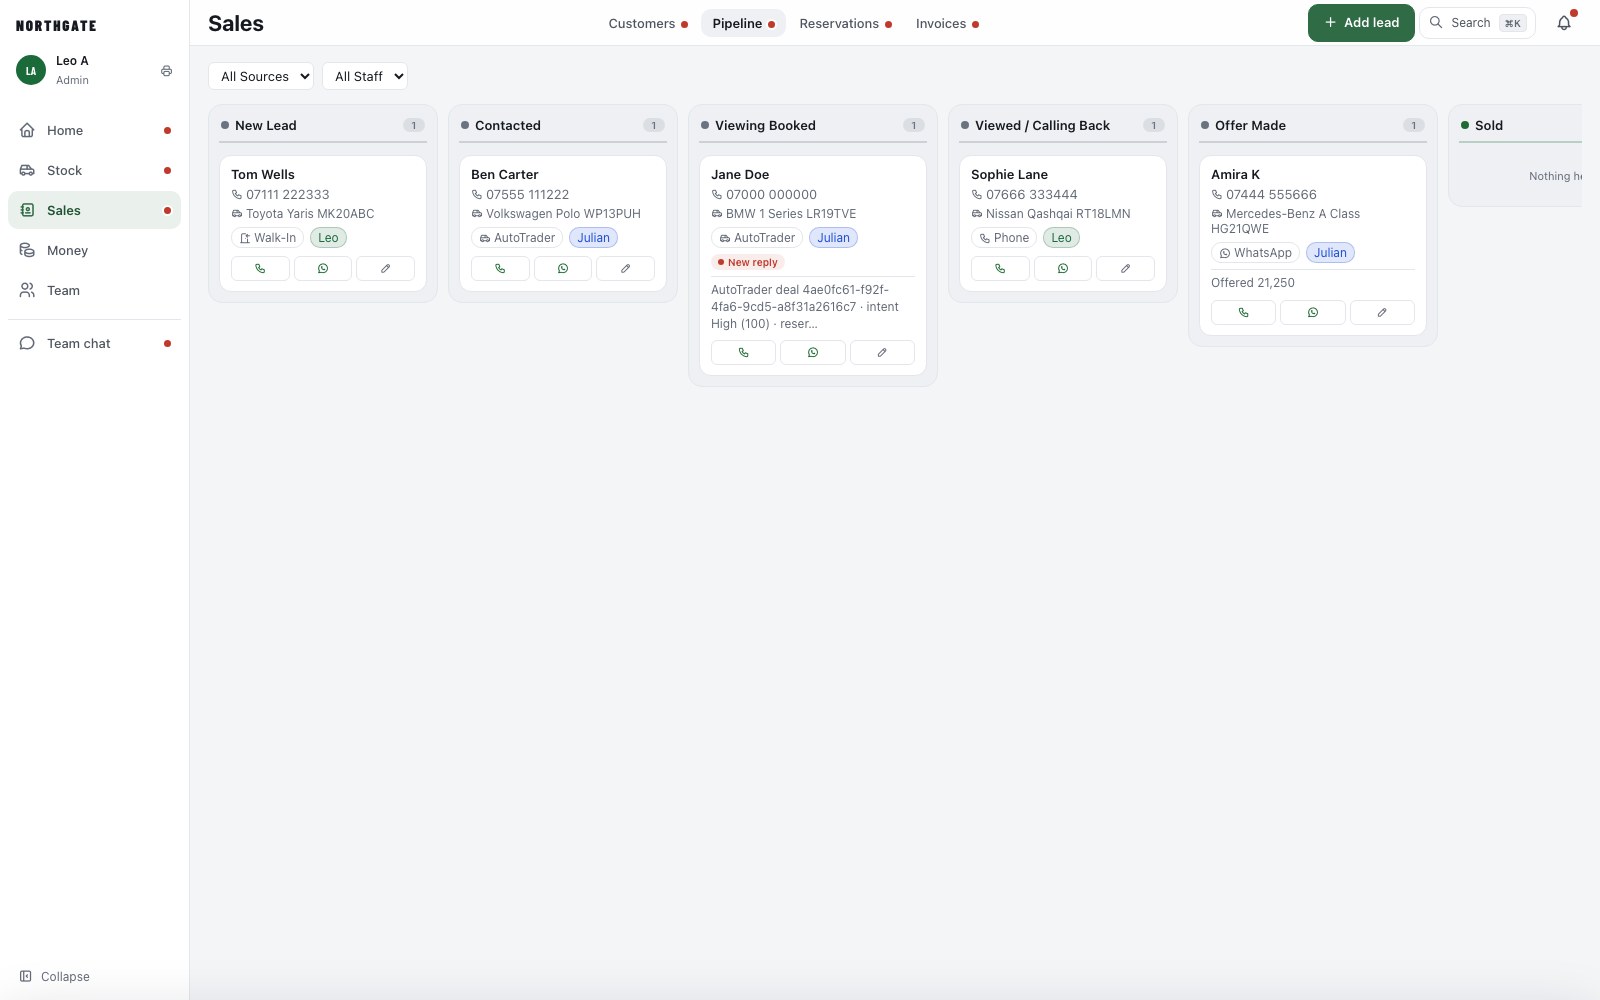Click the Search field

pyautogui.click(x=1477, y=23)
